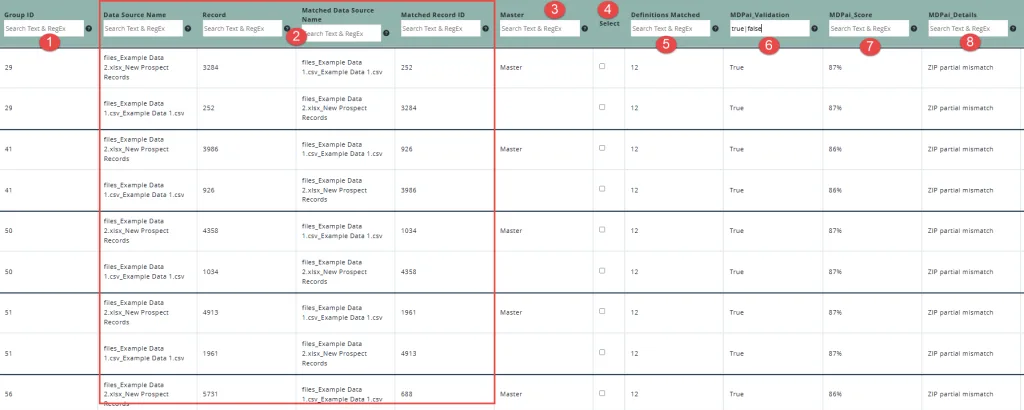
Task: Click 4913 in the Matched Record ID column
Action: (x=408, y=353)
